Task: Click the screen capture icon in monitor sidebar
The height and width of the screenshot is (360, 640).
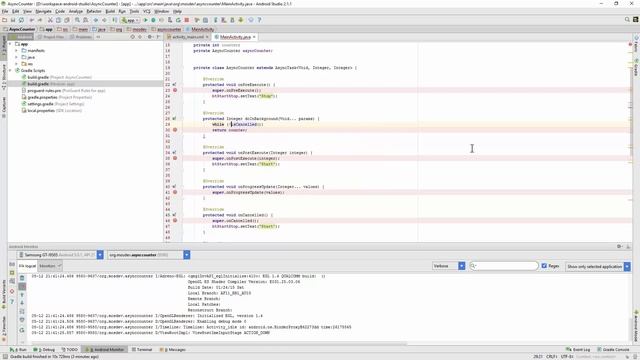Action: 12,264
